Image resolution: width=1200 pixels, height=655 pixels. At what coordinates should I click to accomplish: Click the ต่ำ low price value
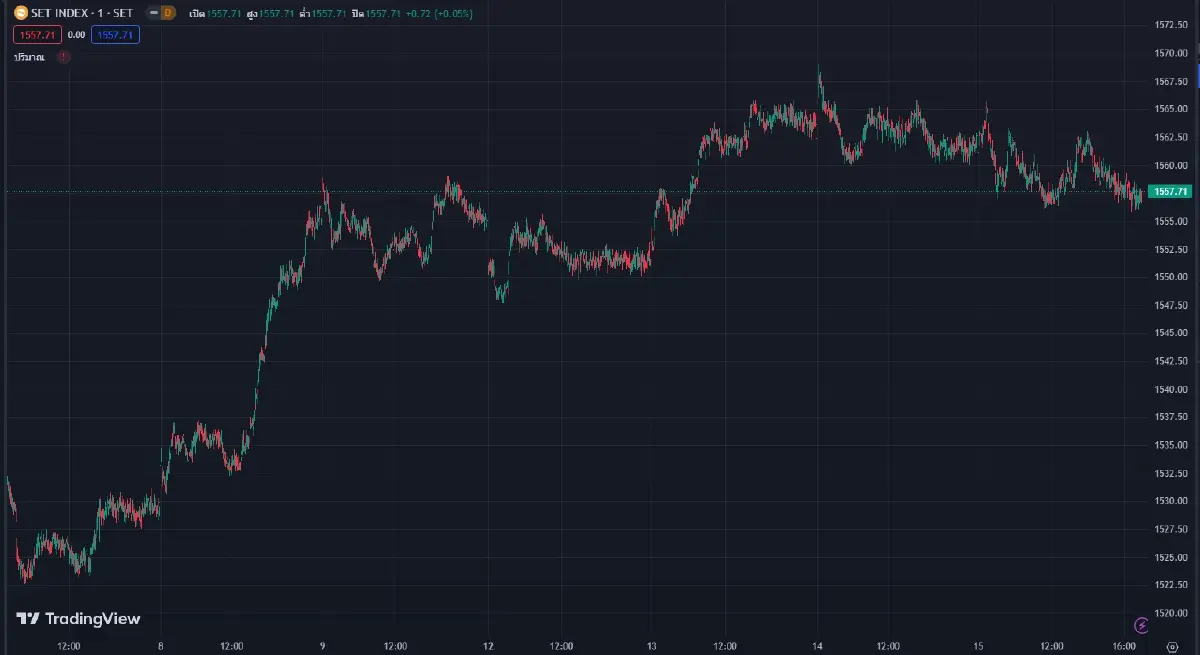click(x=328, y=14)
